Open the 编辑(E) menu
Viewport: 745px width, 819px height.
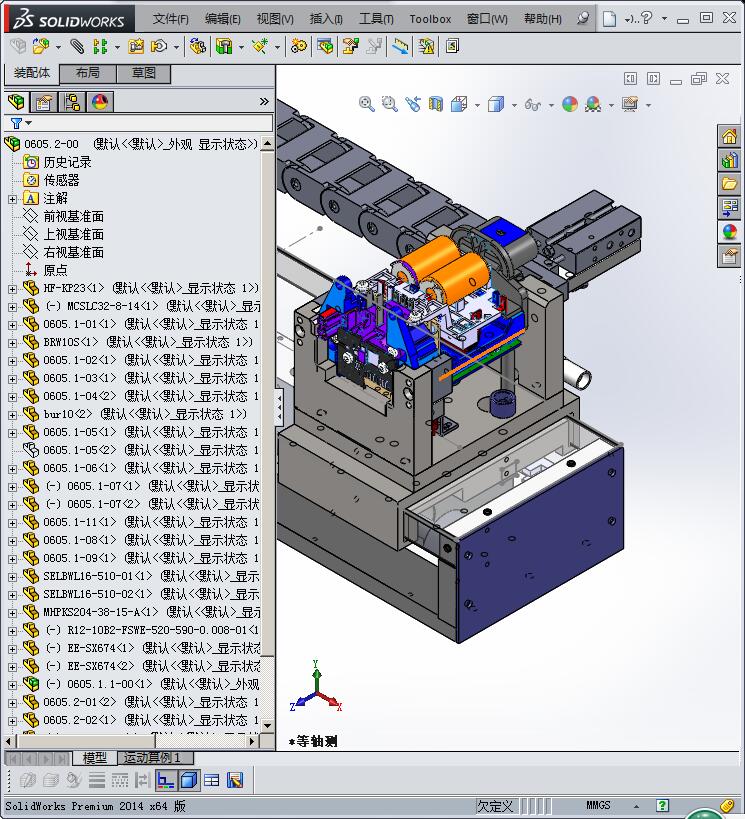223,19
